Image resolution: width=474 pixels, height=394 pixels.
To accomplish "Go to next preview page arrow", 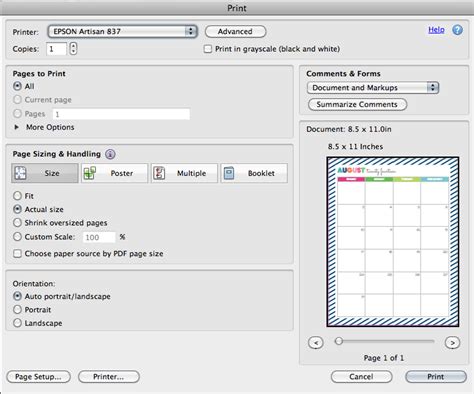I will [452, 342].
